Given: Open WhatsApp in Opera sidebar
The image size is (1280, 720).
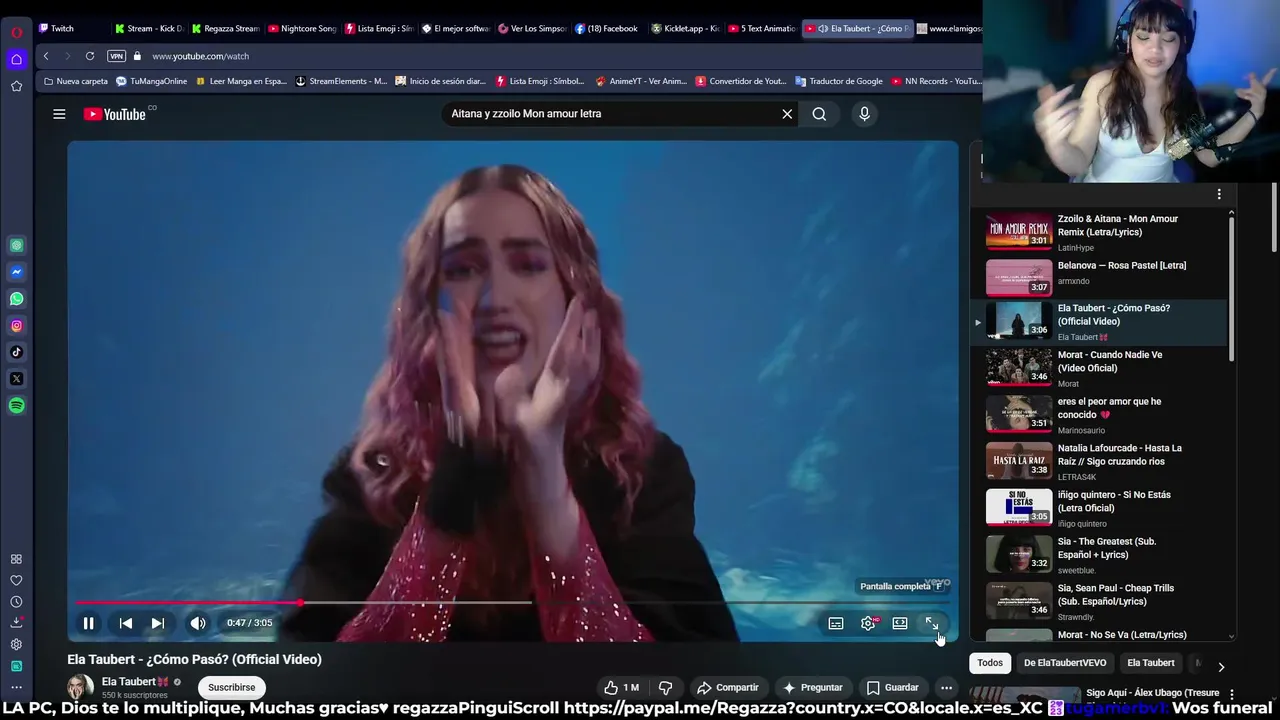Looking at the screenshot, I should click(16, 299).
